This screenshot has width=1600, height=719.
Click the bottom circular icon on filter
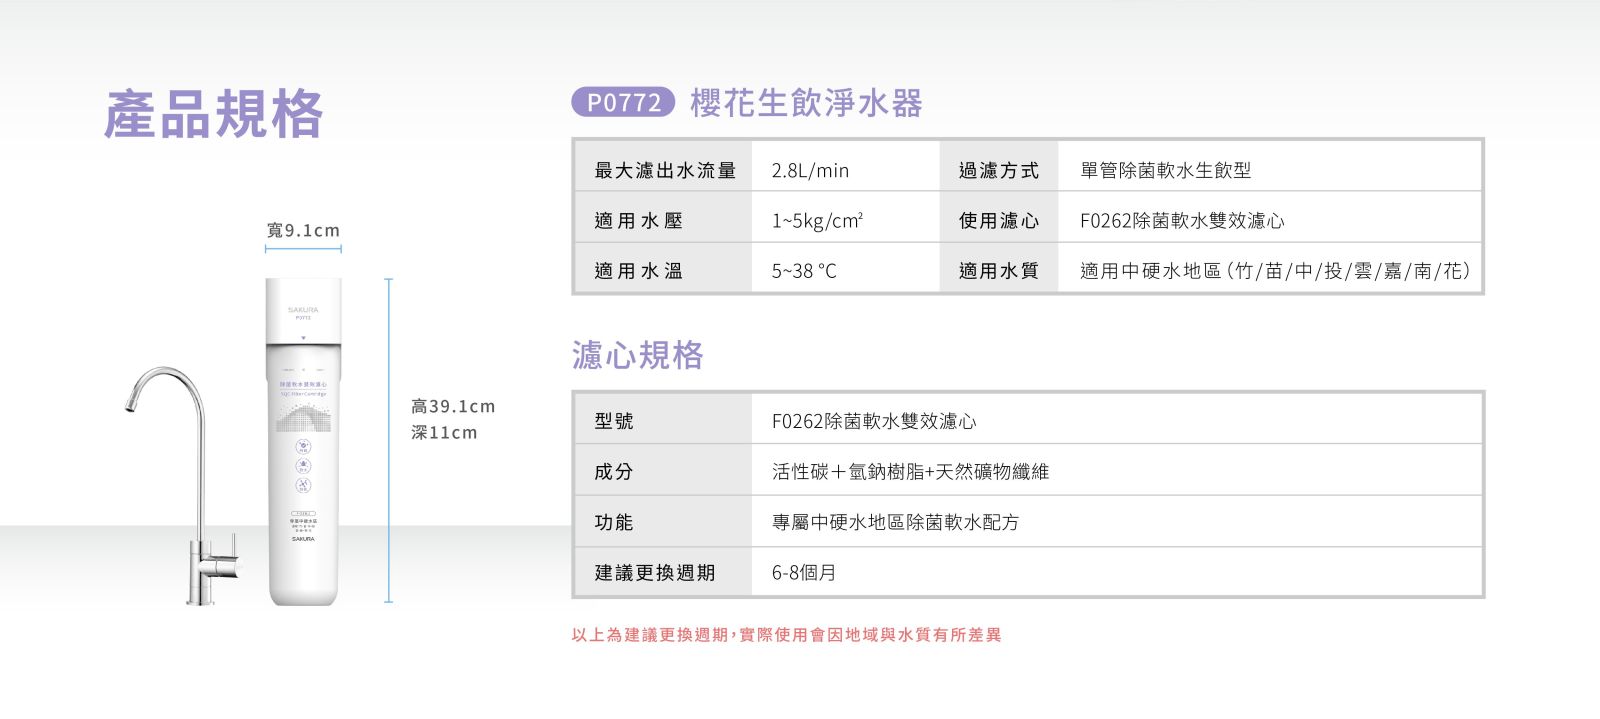pos(303,486)
